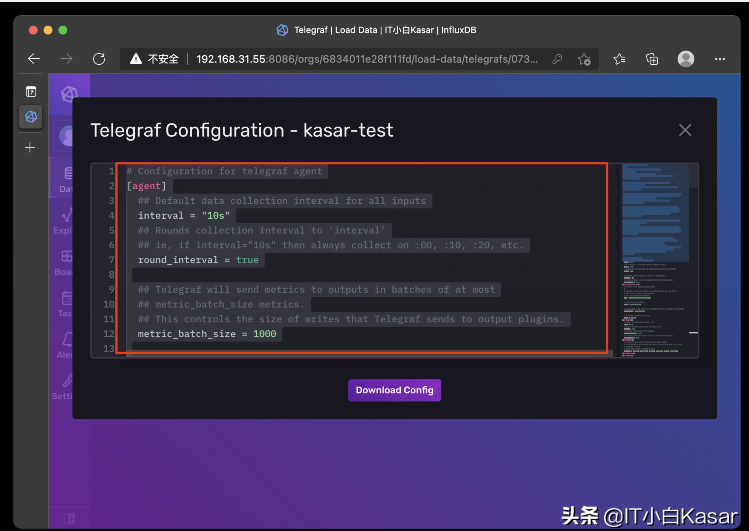
Task: Open the browser profile avatar
Action: 685,59
